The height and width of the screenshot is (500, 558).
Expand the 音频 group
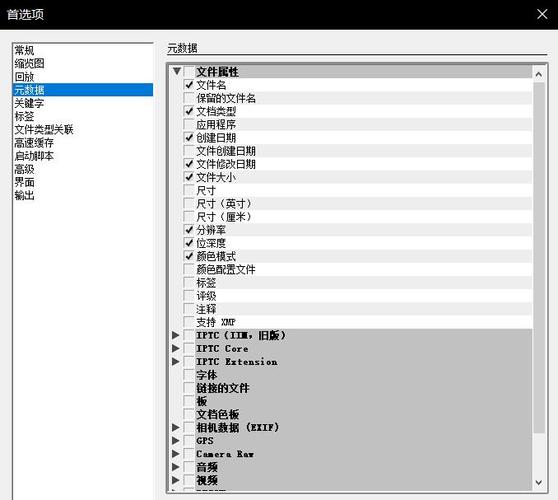175,467
